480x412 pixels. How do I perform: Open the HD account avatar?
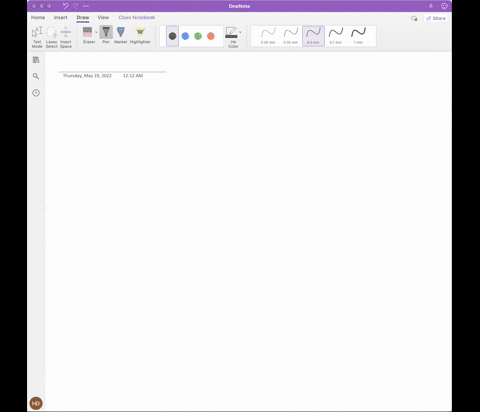(x=36, y=403)
